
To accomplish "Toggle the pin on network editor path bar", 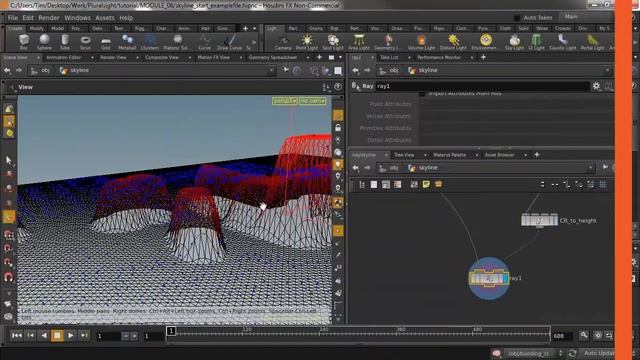I will click(605, 167).
